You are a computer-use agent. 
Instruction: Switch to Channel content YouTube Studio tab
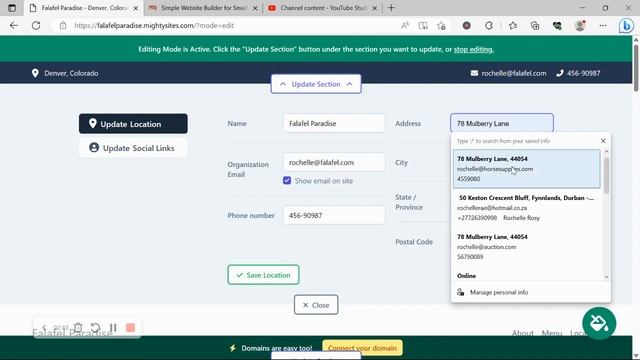(x=323, y=8)
